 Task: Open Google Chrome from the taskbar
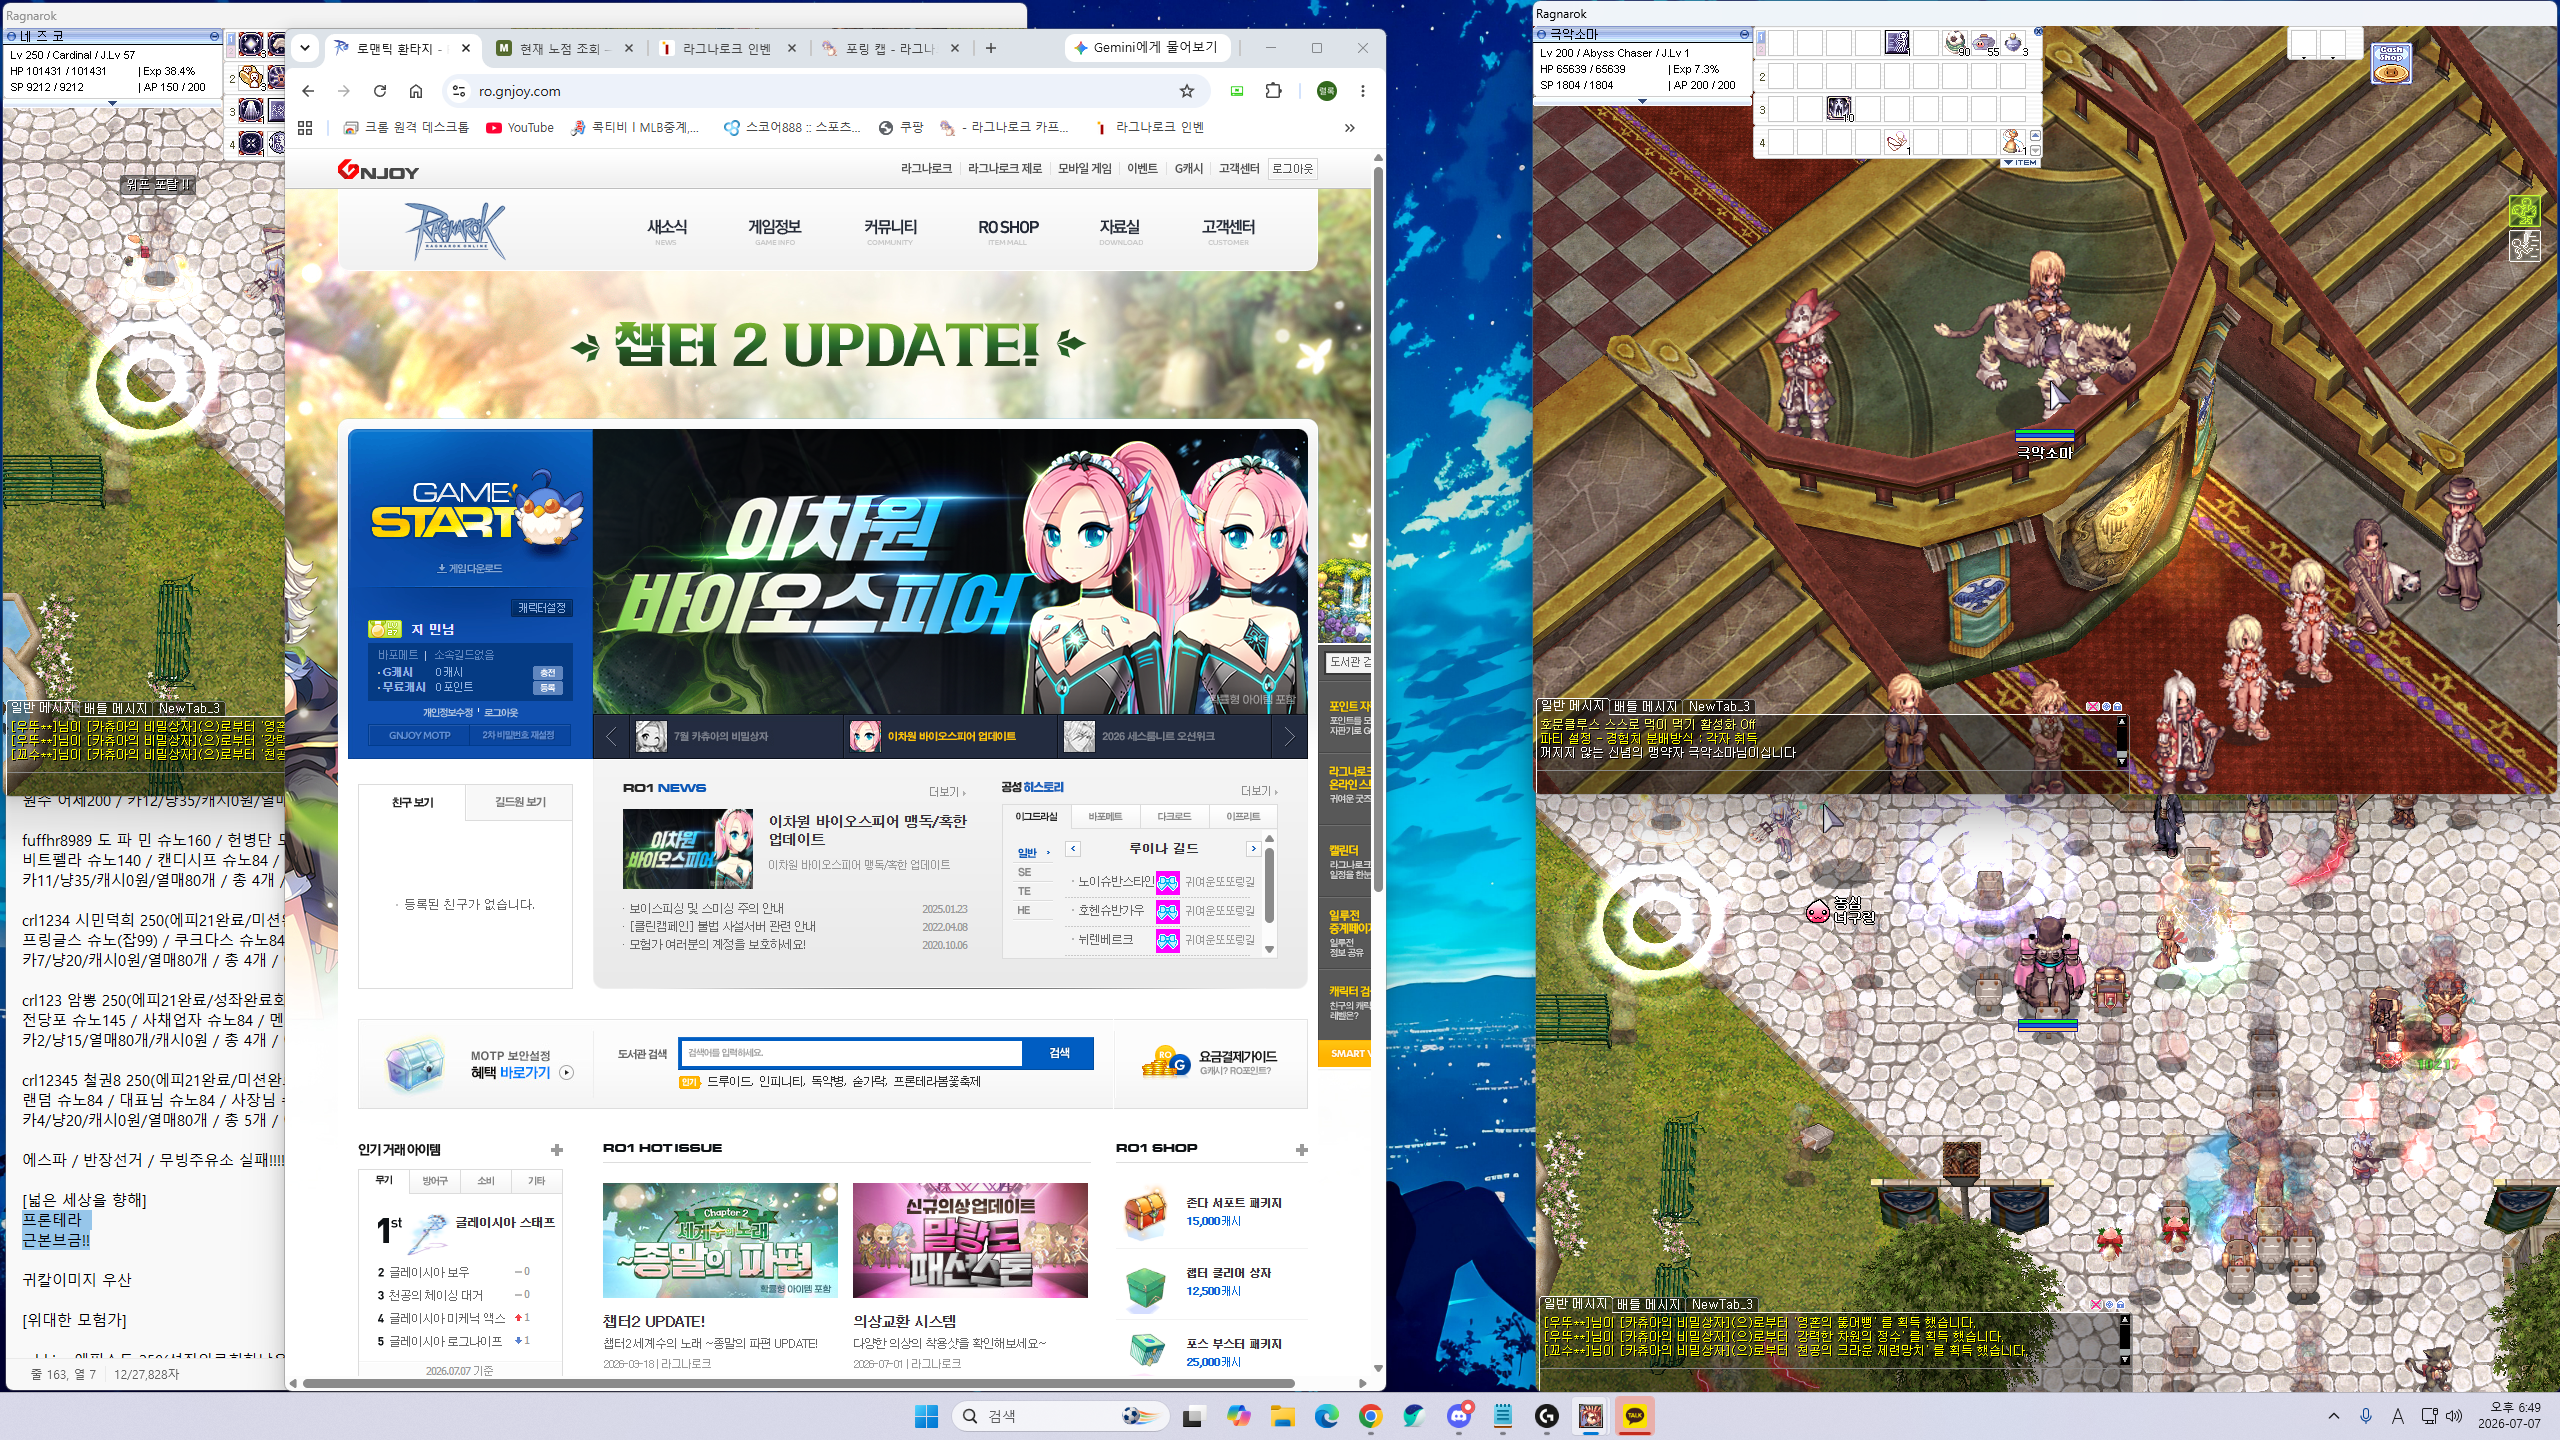(1371, 1416)
